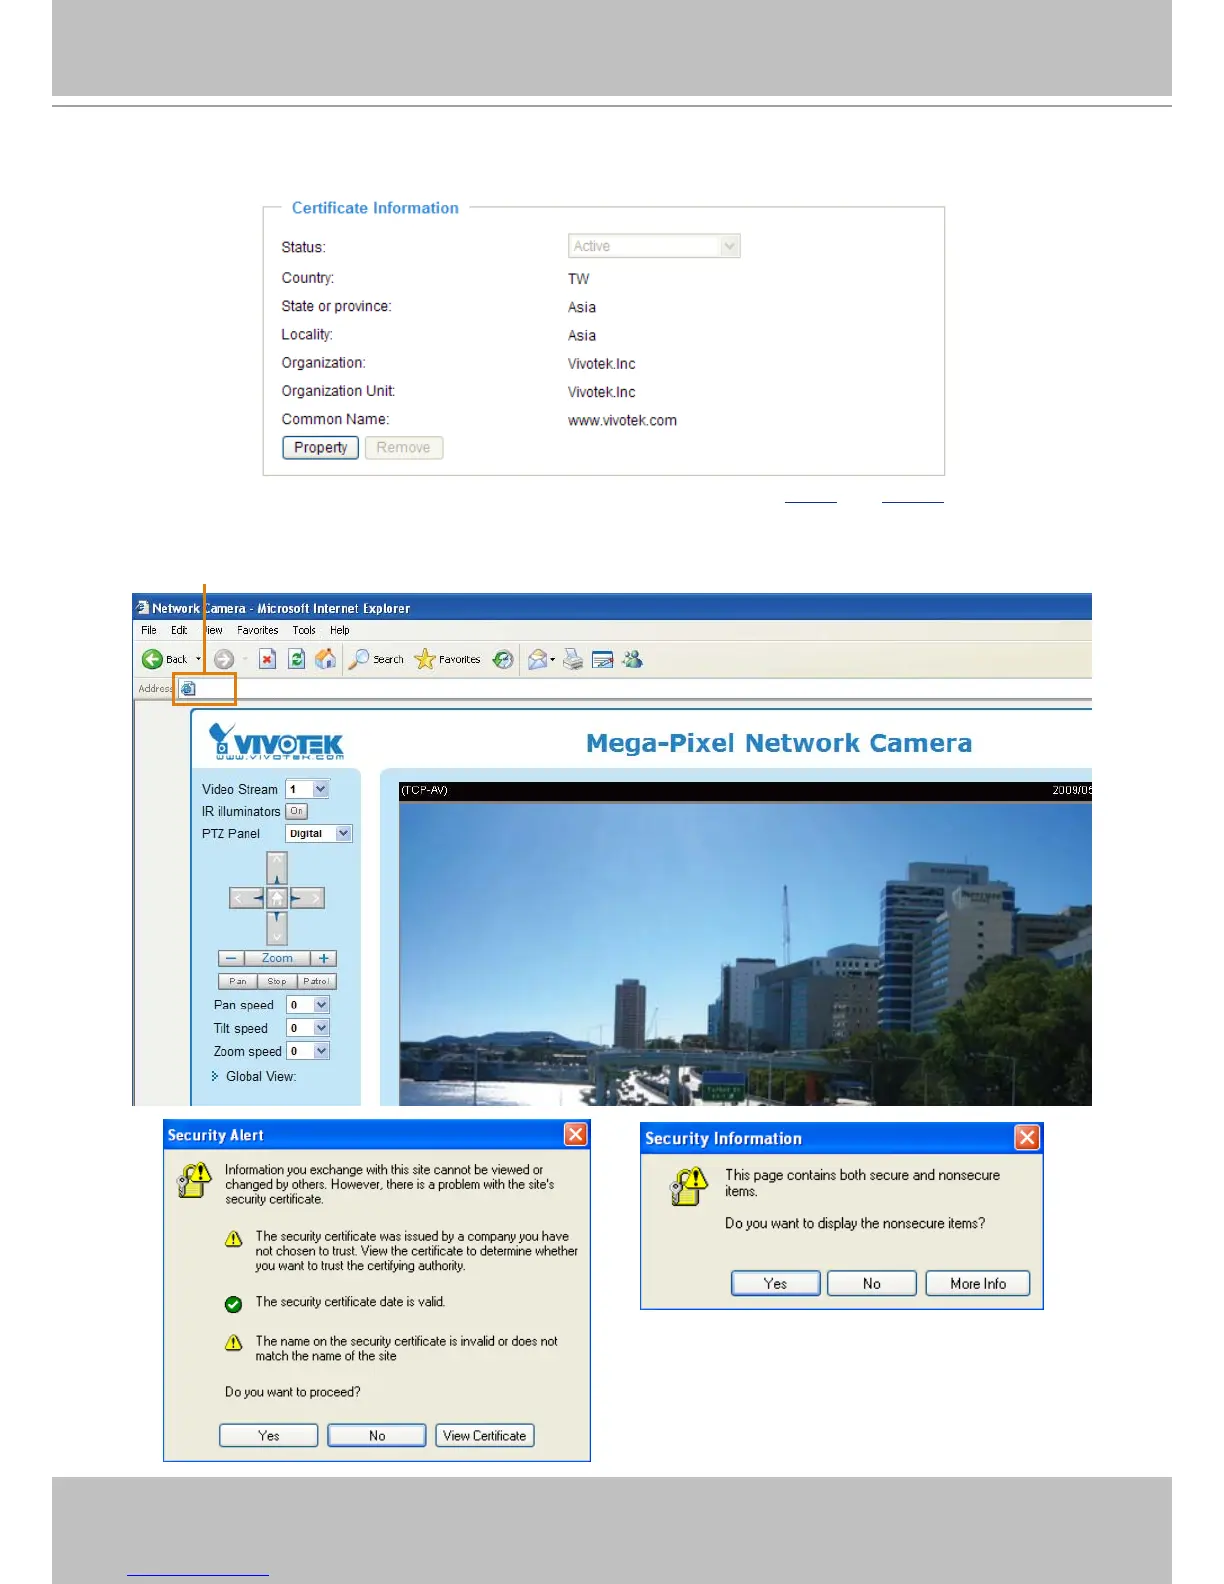Open the Help menu
Image resolution: width=1224 pixels, height=1584 pixels.
point(340,630)
